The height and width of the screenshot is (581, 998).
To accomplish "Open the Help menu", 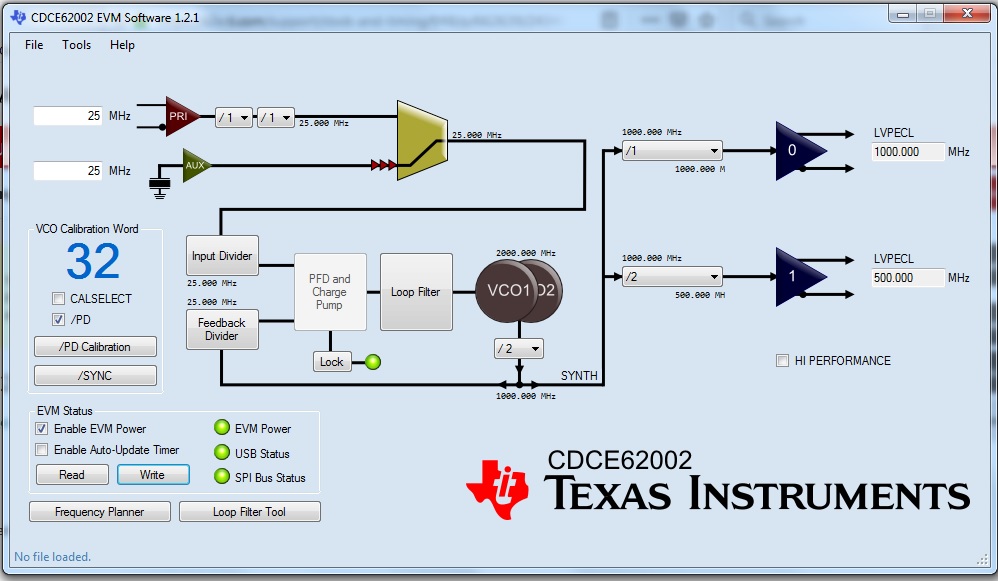I will [122, 45].
